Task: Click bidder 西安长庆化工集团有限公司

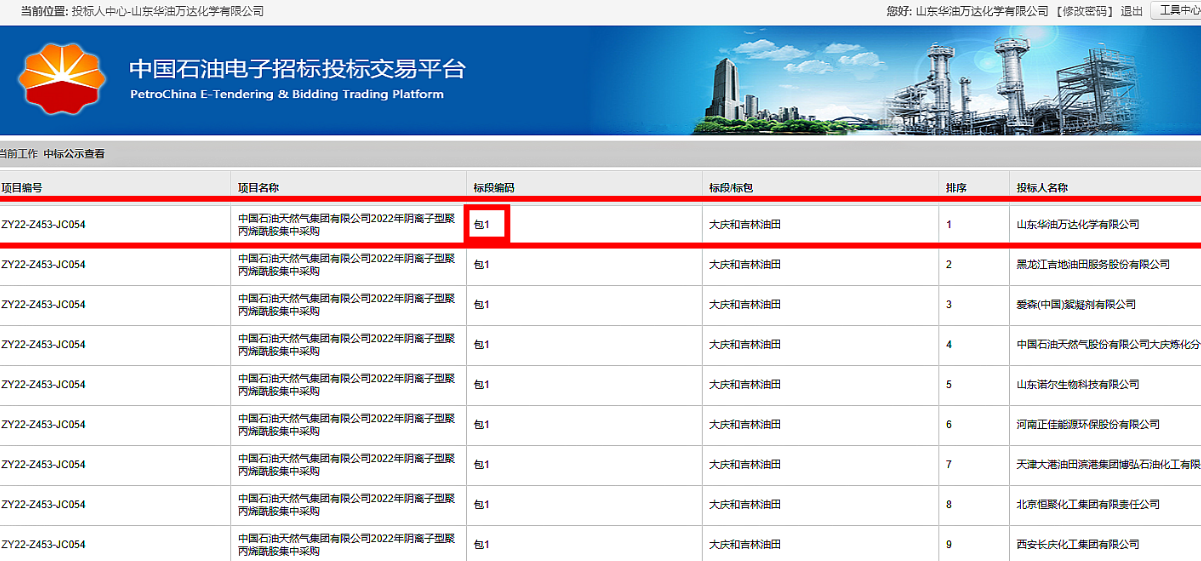Action: click(x=1078, y=545)
